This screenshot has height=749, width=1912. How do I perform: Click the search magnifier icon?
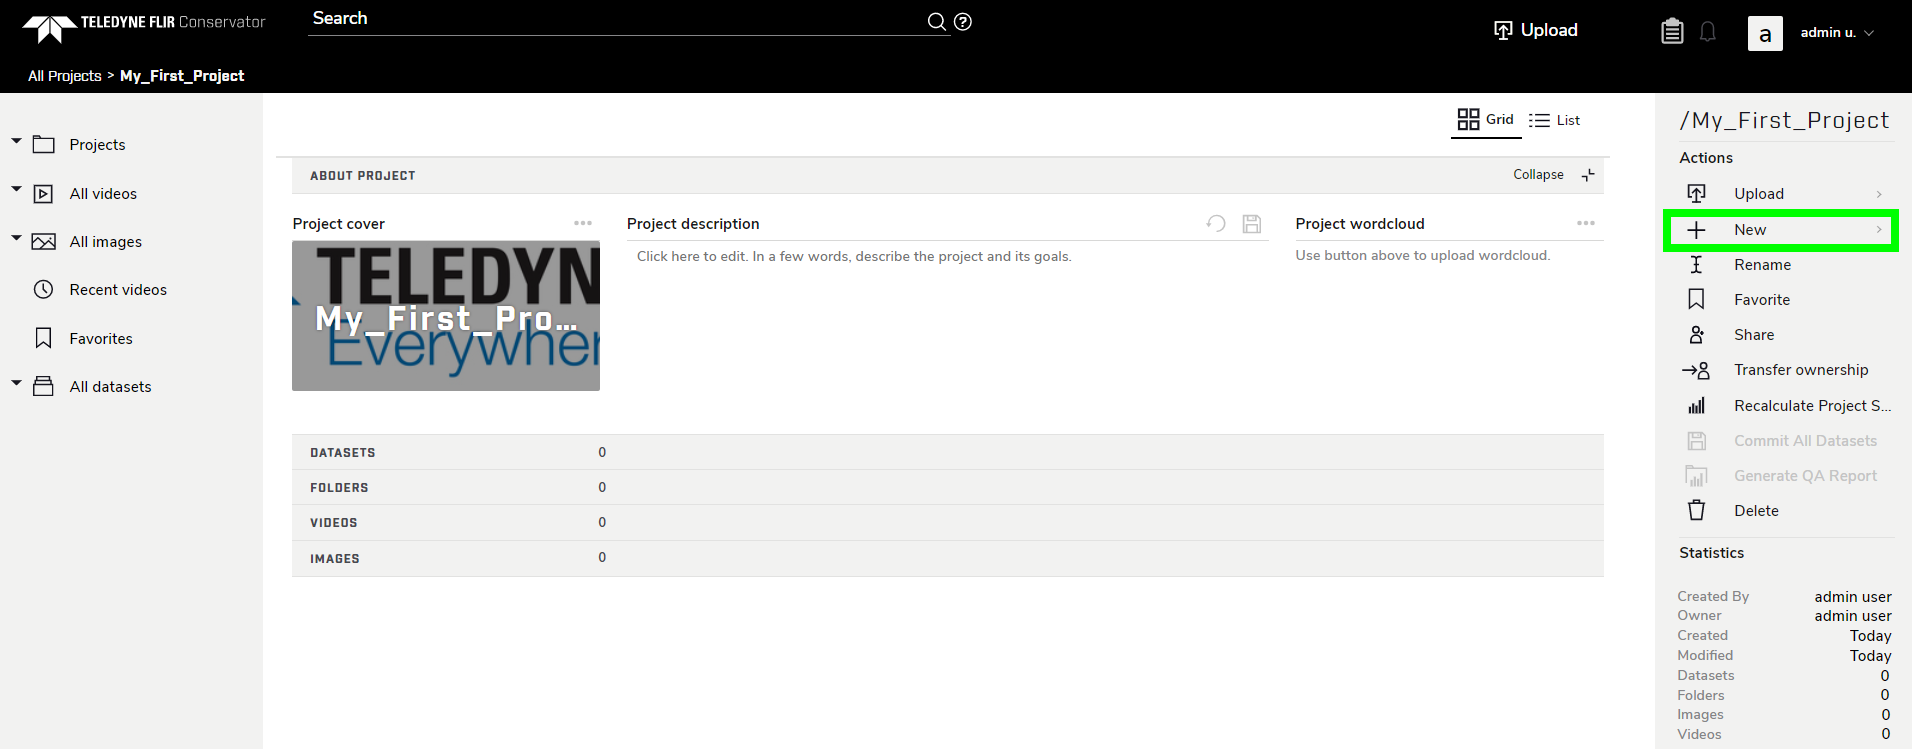pyautogui.click(x=936, y=22)
